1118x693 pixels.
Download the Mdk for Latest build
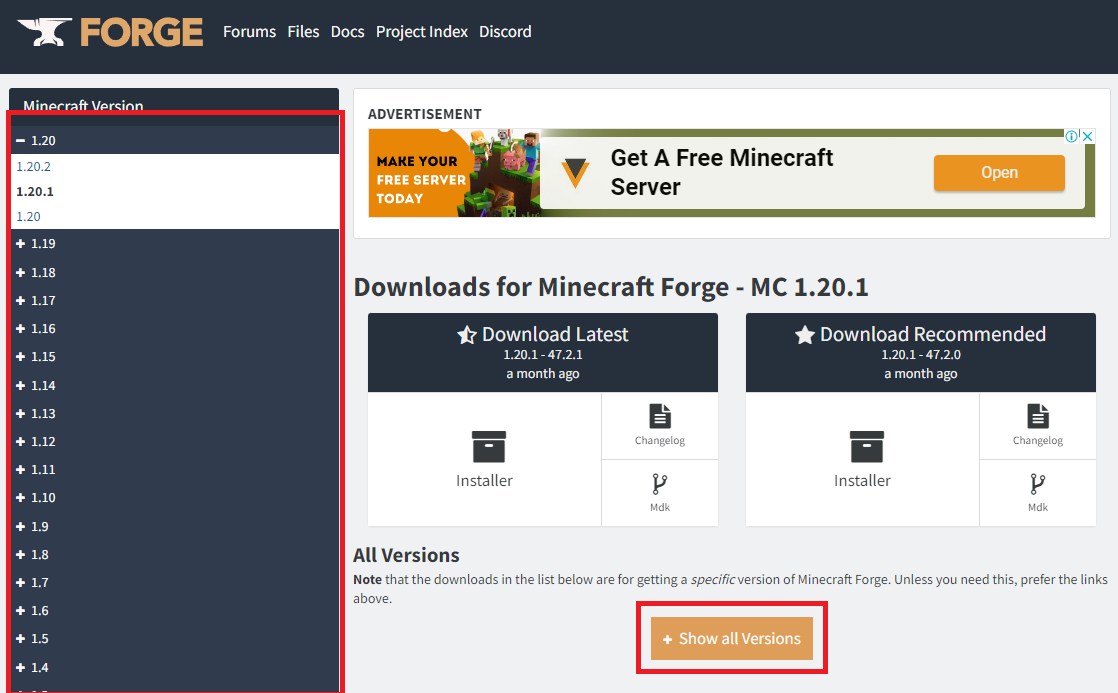coord(660,493)
